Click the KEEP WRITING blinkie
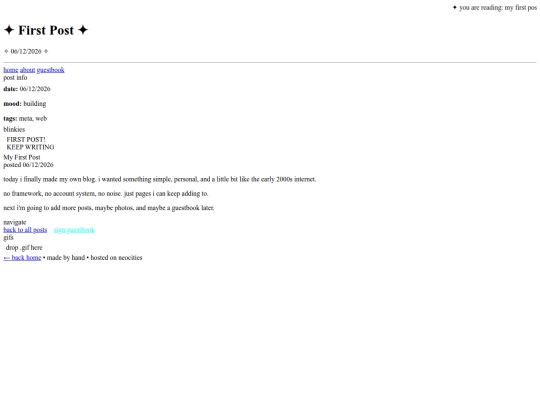The image size is (540, 405). click(30, 147)
